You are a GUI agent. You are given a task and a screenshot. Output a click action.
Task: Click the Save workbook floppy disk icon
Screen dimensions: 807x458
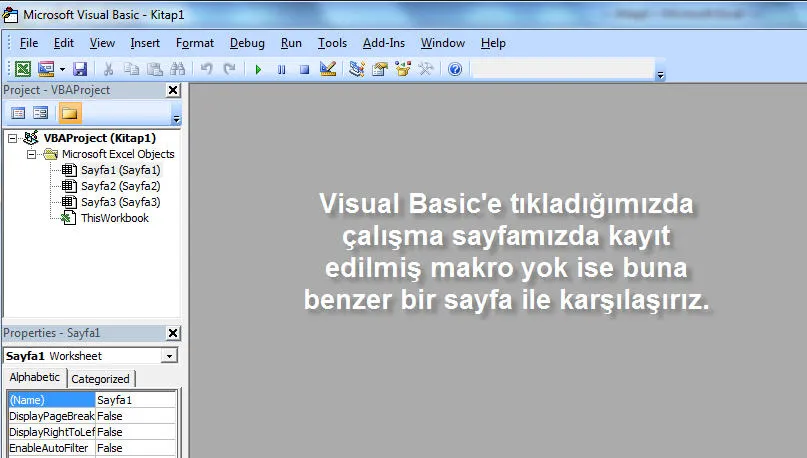point(79,69)
